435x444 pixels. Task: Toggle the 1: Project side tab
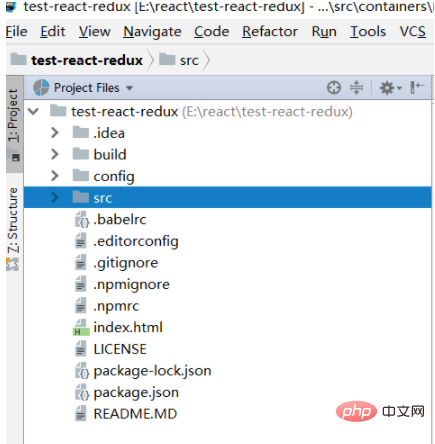pos(14,124)
